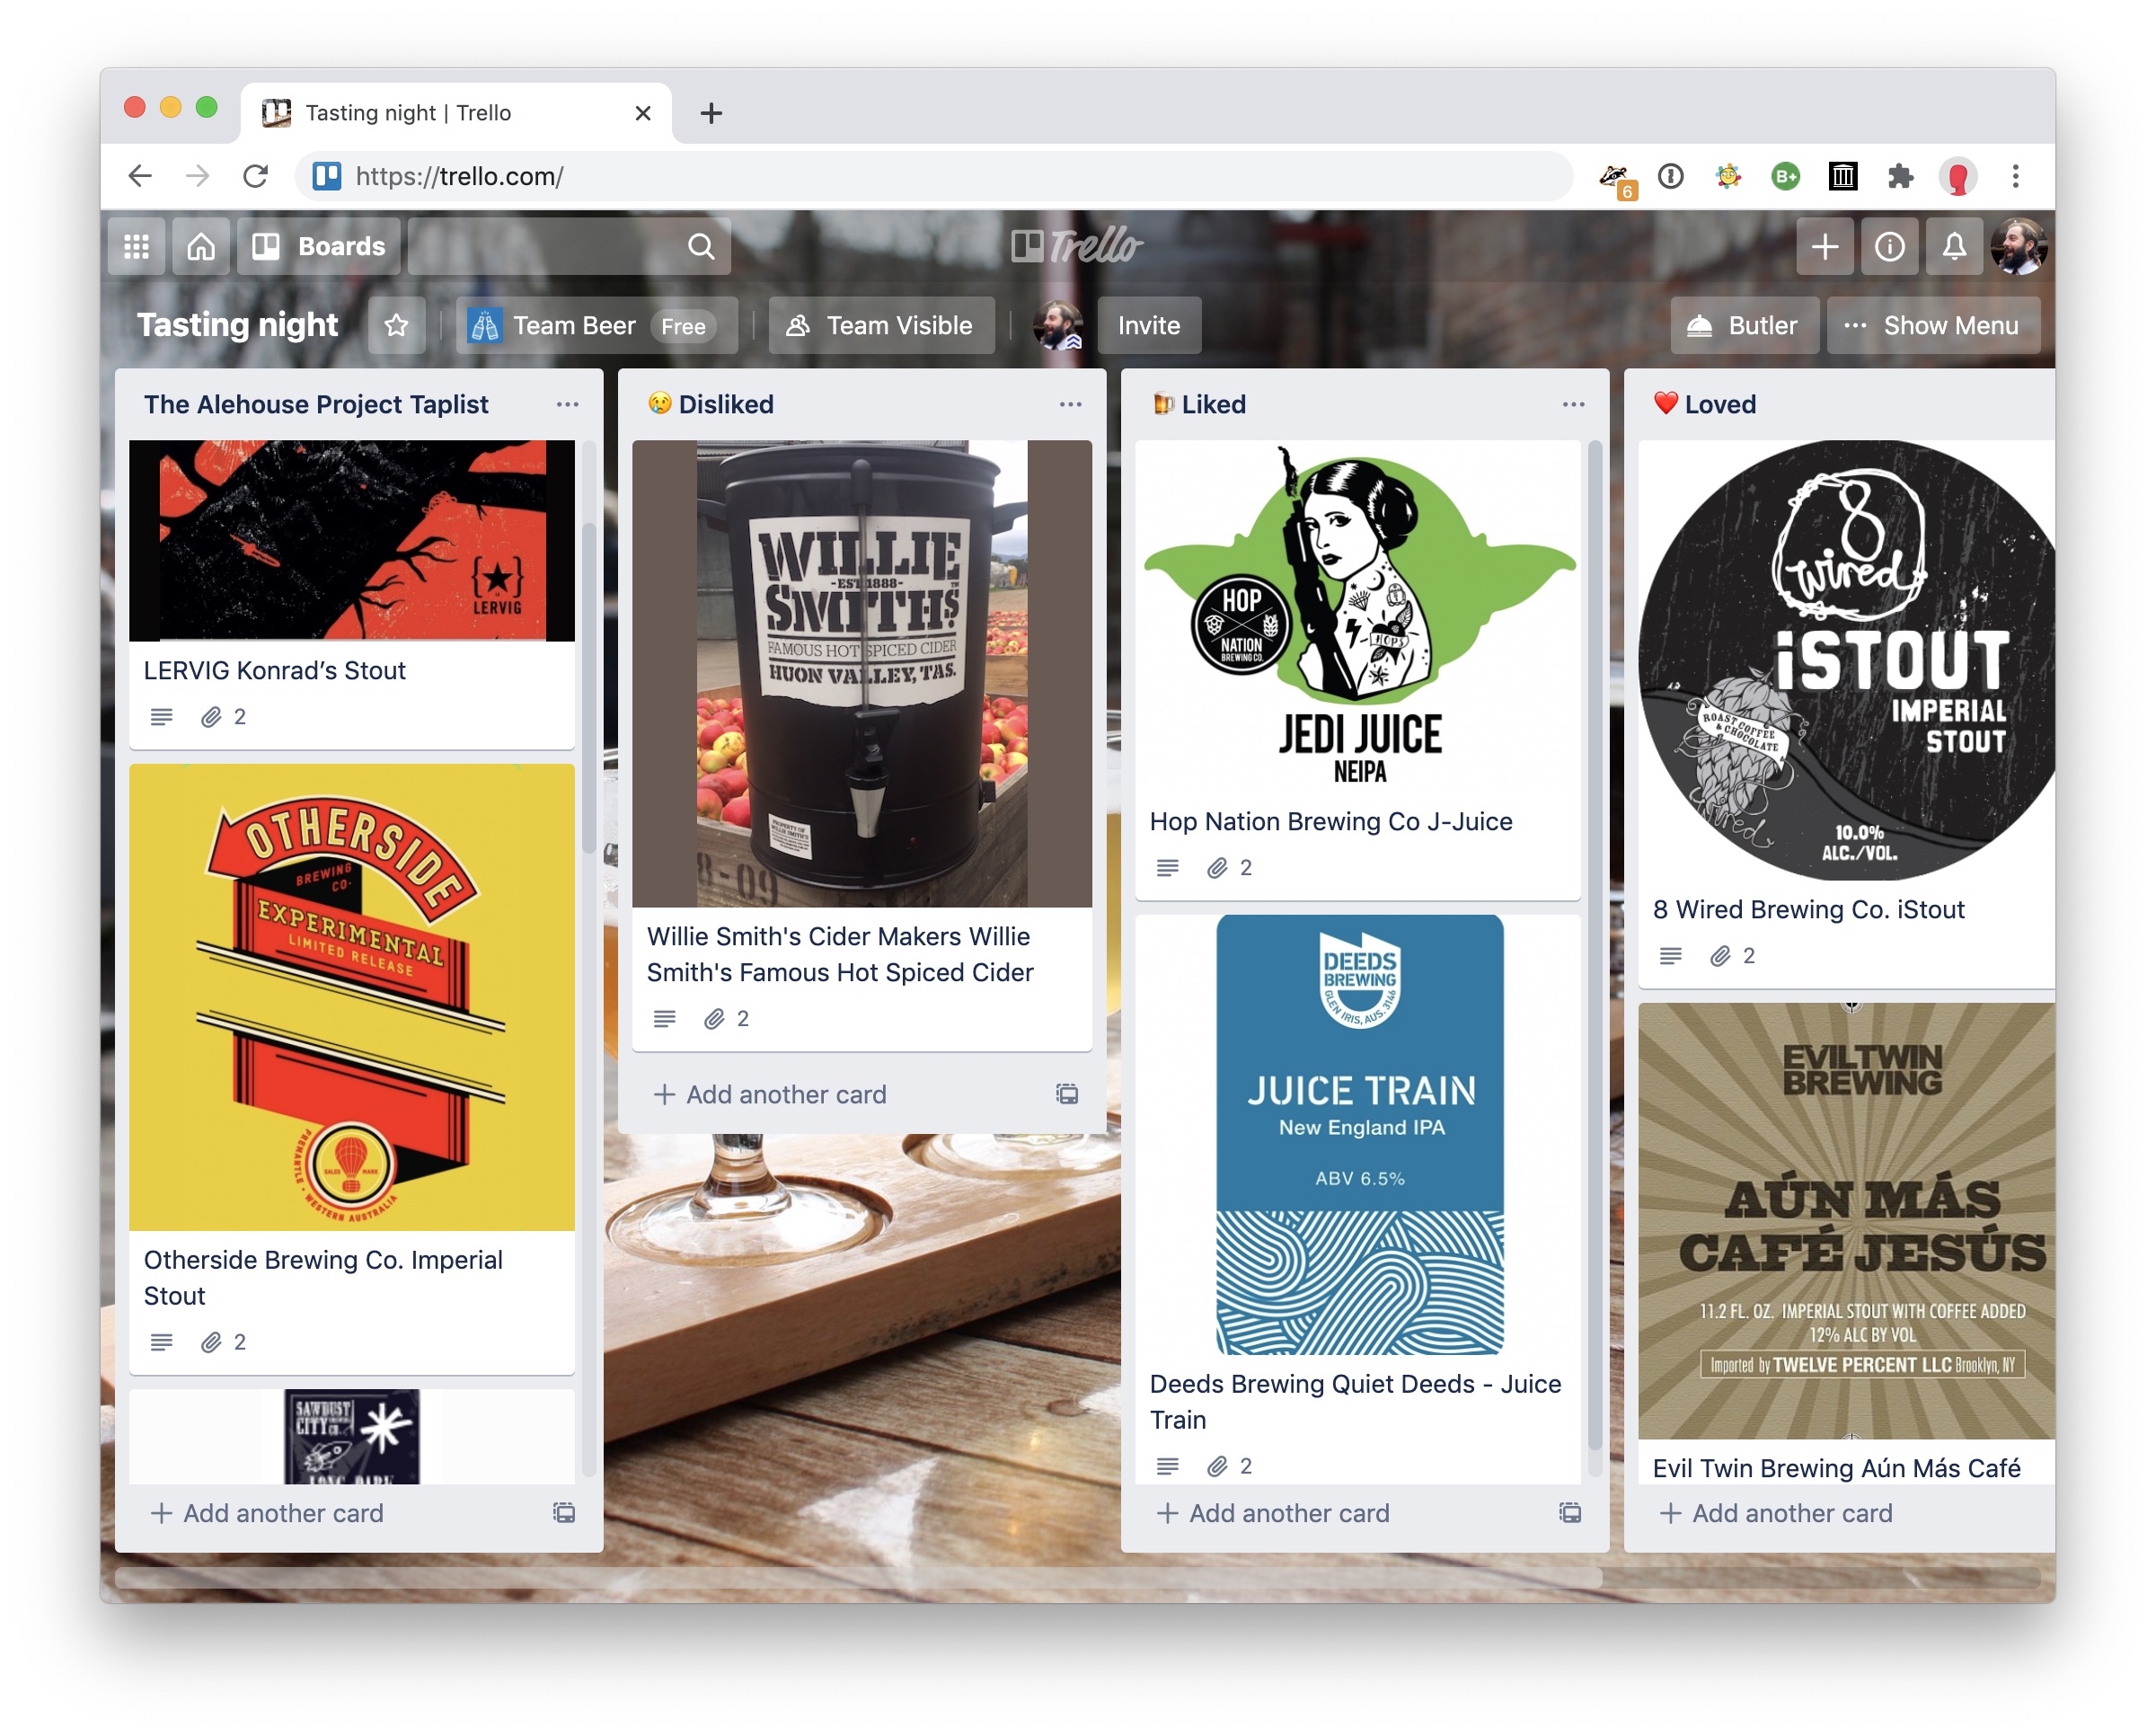Screen dimensions: 2156x1736
Task: Click template card icon in Liked list
Action: click(1570, 1512)
